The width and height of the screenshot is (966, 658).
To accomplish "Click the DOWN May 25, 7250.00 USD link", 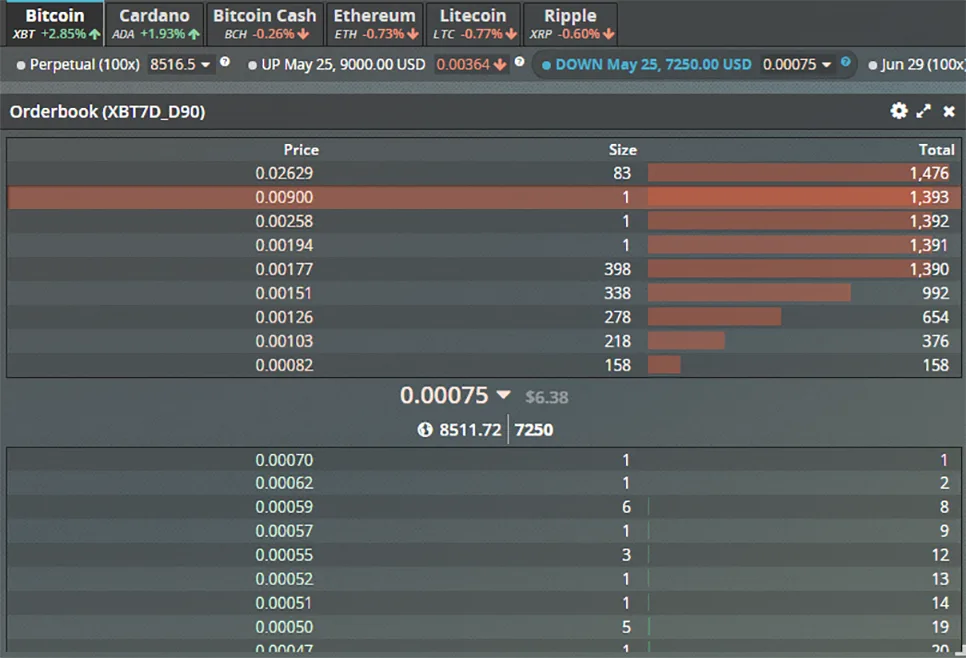I will coord(653,65).
